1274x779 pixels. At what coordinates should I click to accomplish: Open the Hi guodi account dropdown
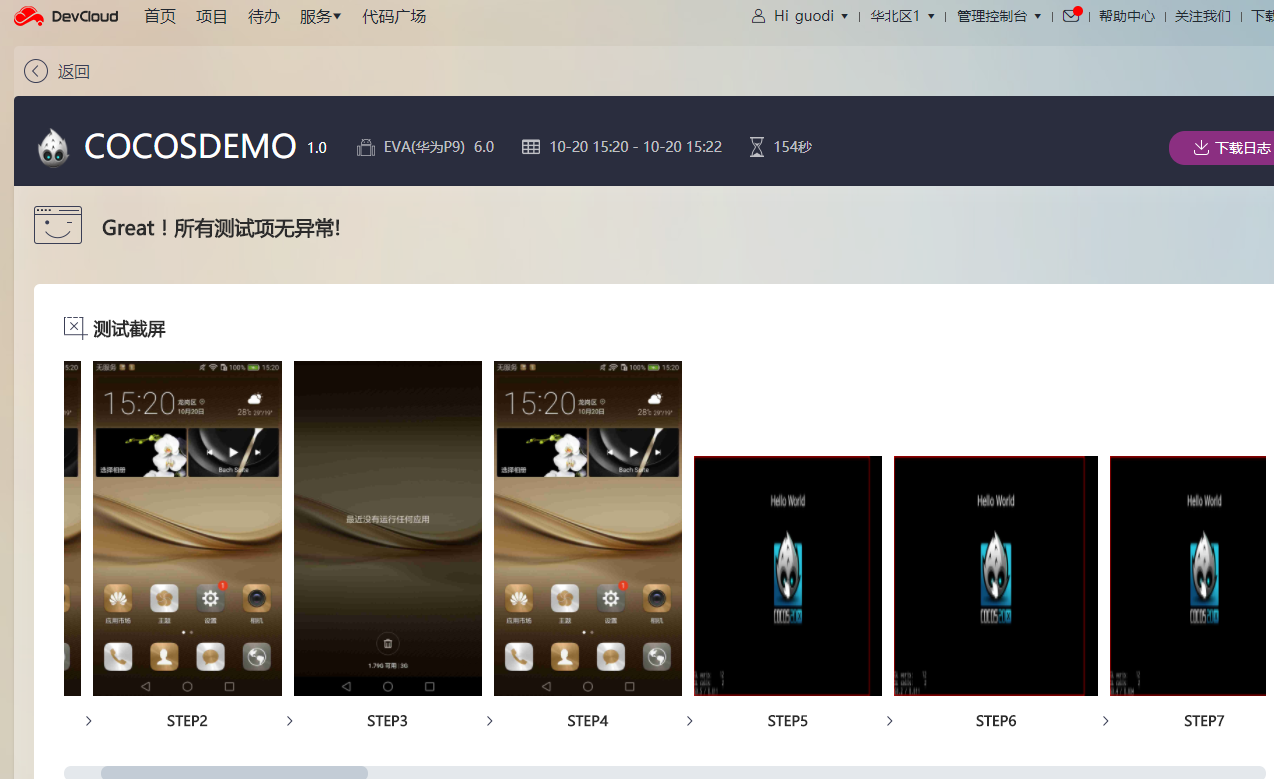pos(811,16)
